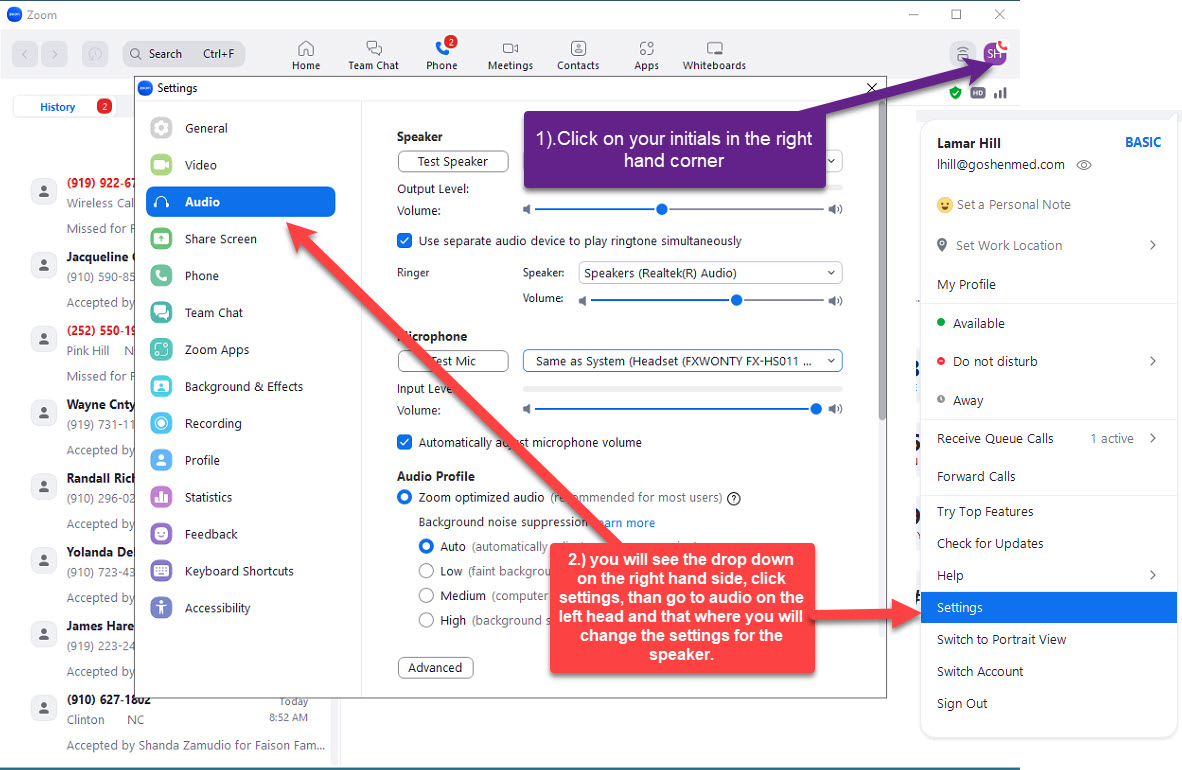Click the help icon beside Zoom optimized audio

click(733, 499)
